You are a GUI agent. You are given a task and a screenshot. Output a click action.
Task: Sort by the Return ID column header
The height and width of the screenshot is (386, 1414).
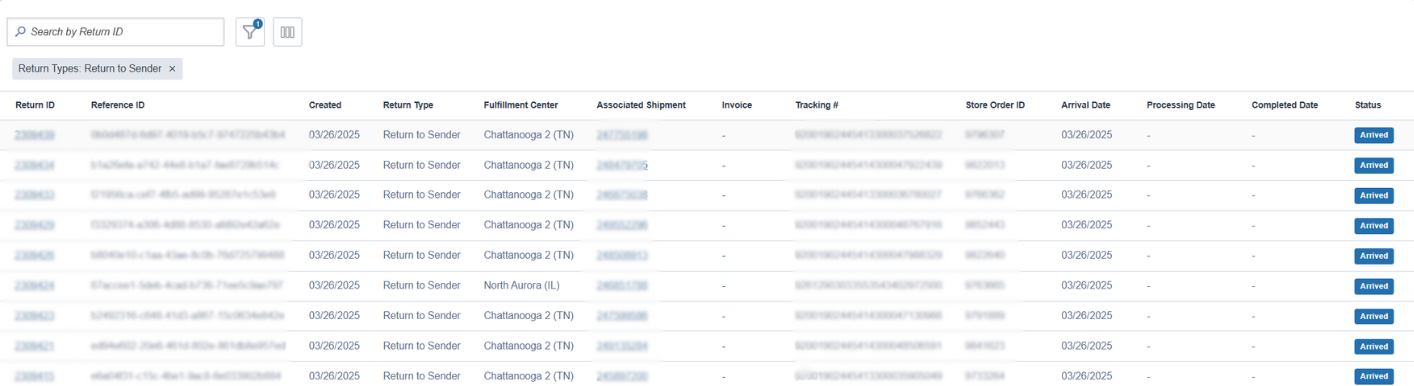pyautogui.click(x=35, y=105)
